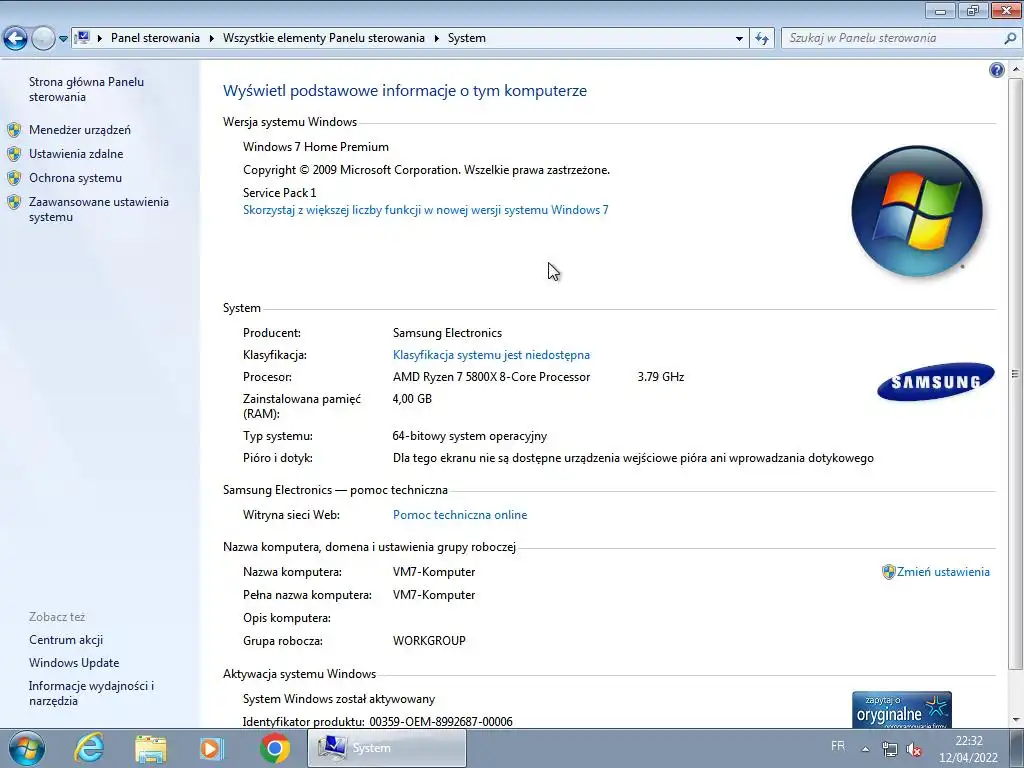
Task: Select System window taskbar button
Action: pyautogui.click(x=387, y=748)
